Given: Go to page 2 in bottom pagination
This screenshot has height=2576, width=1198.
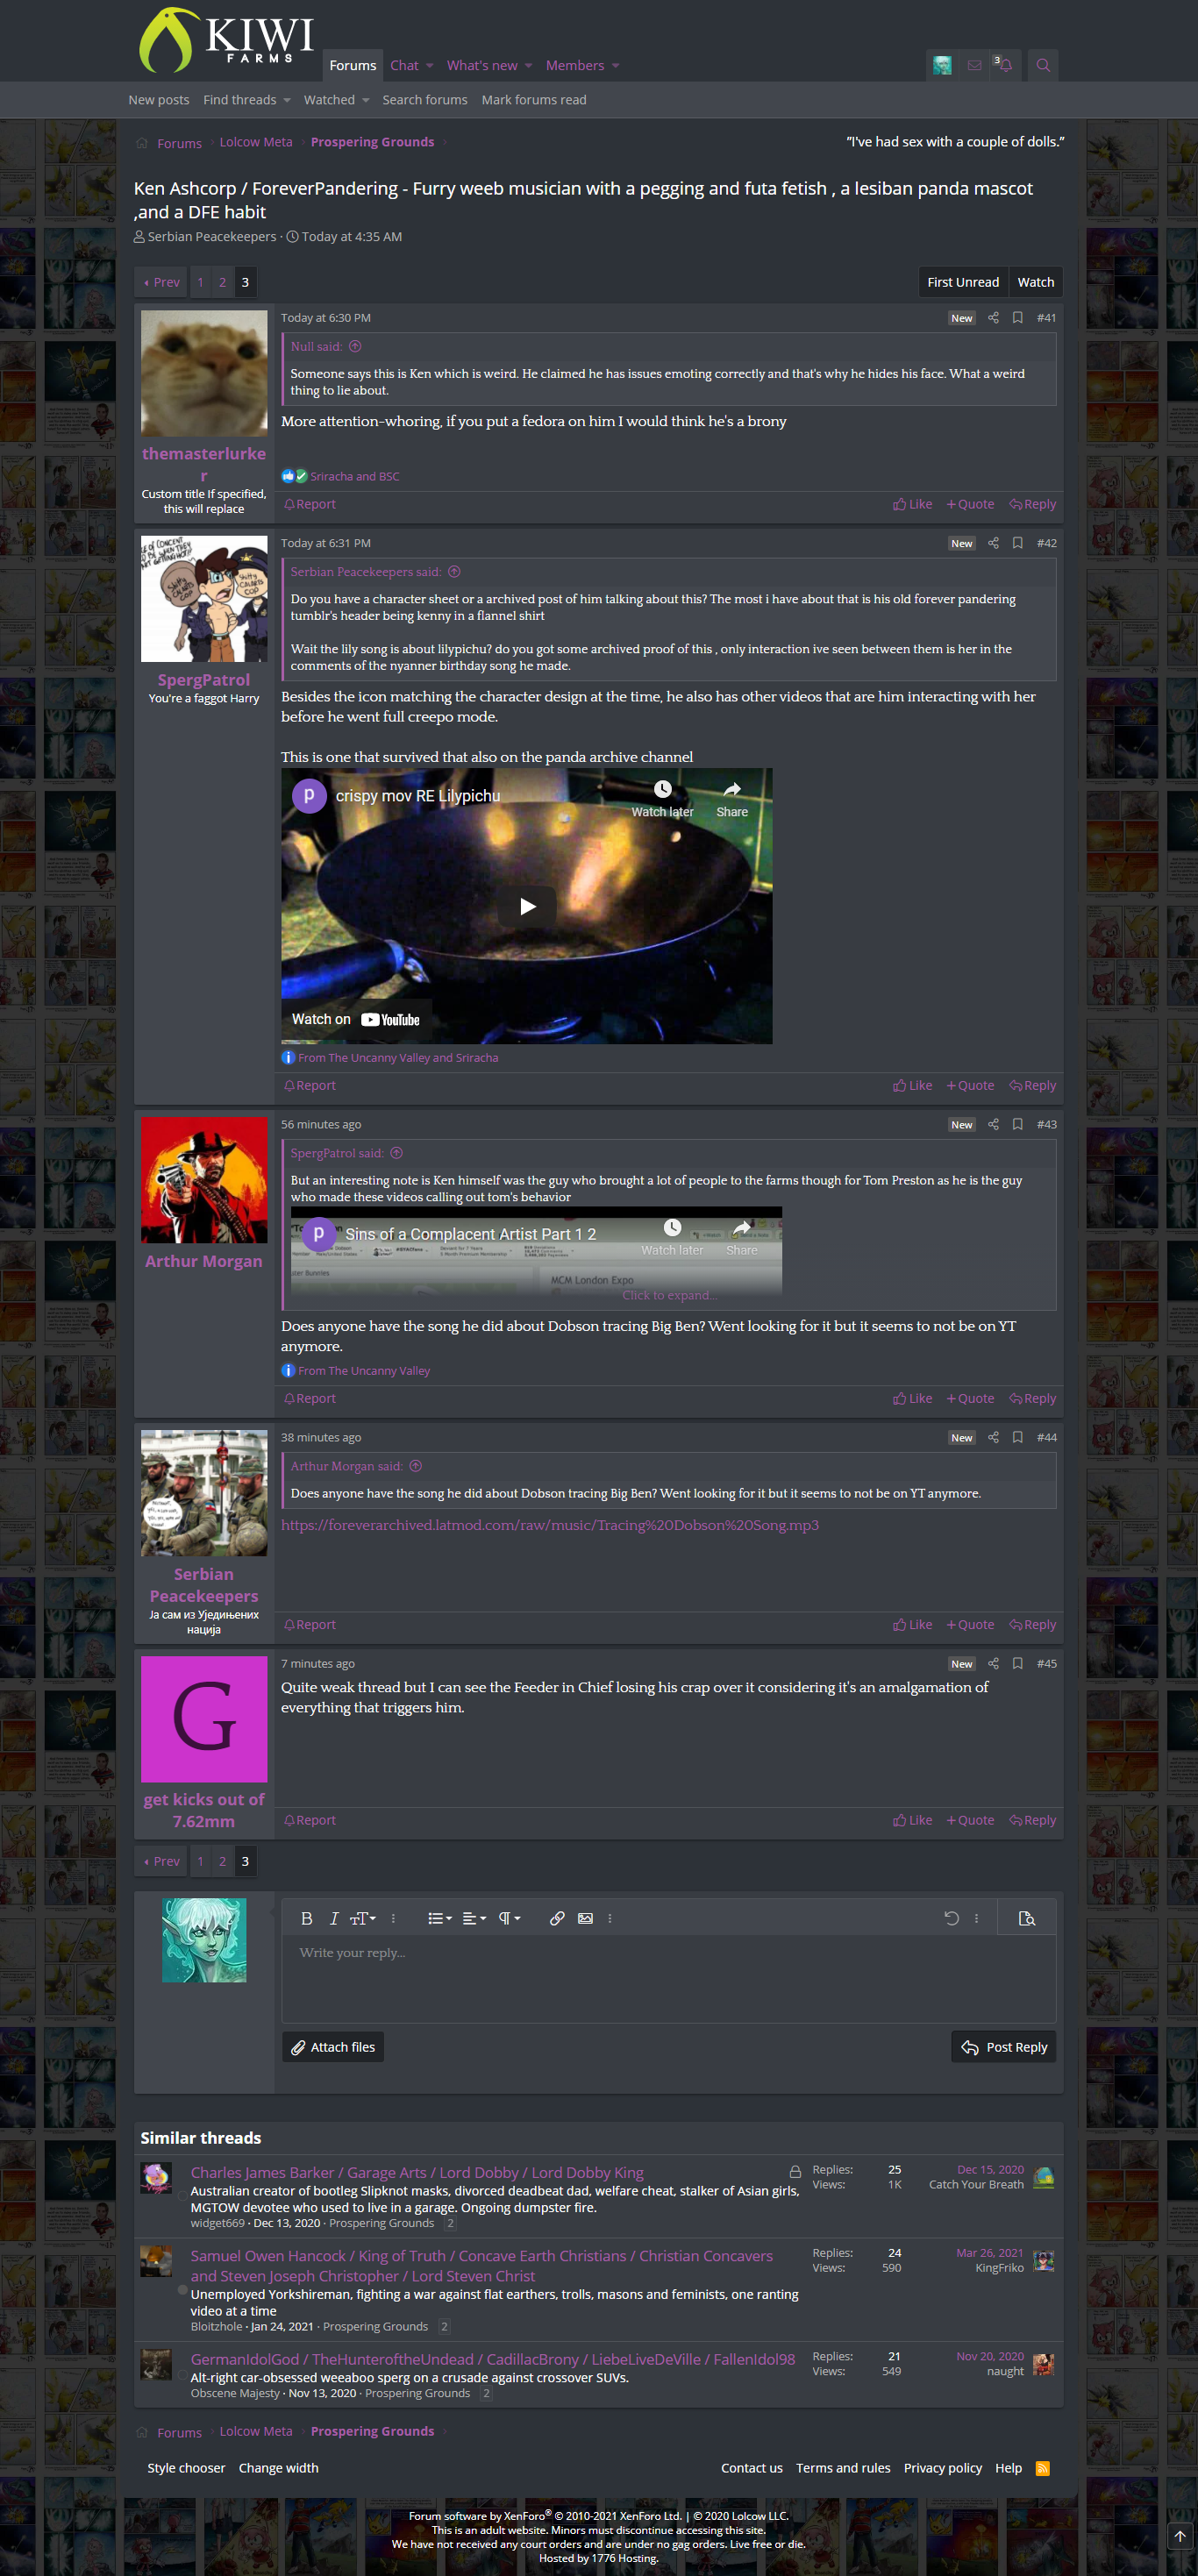Looking at the screenshot, I should point(222,1861).
